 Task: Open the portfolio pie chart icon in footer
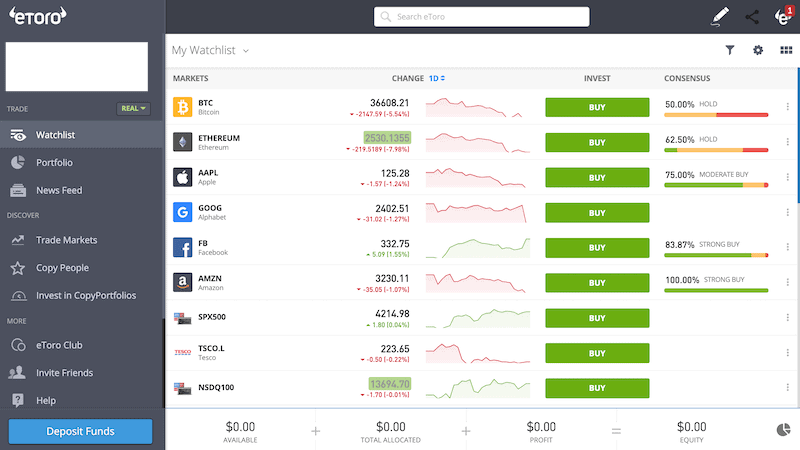(783, 430)
